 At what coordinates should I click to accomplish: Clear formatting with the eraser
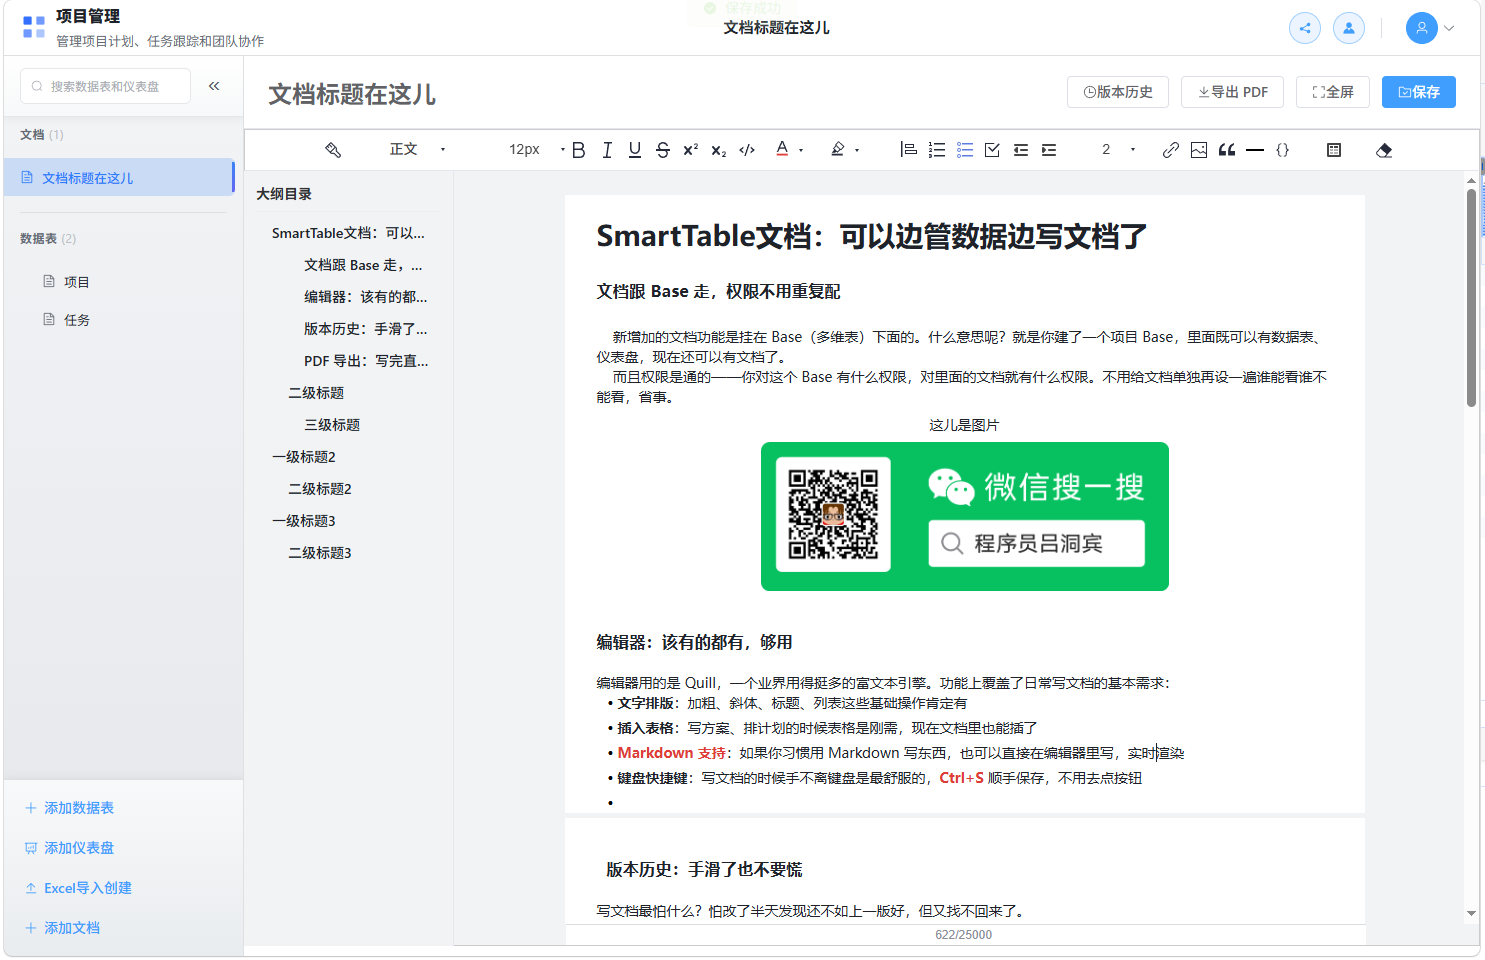(x=1384, y=150)
